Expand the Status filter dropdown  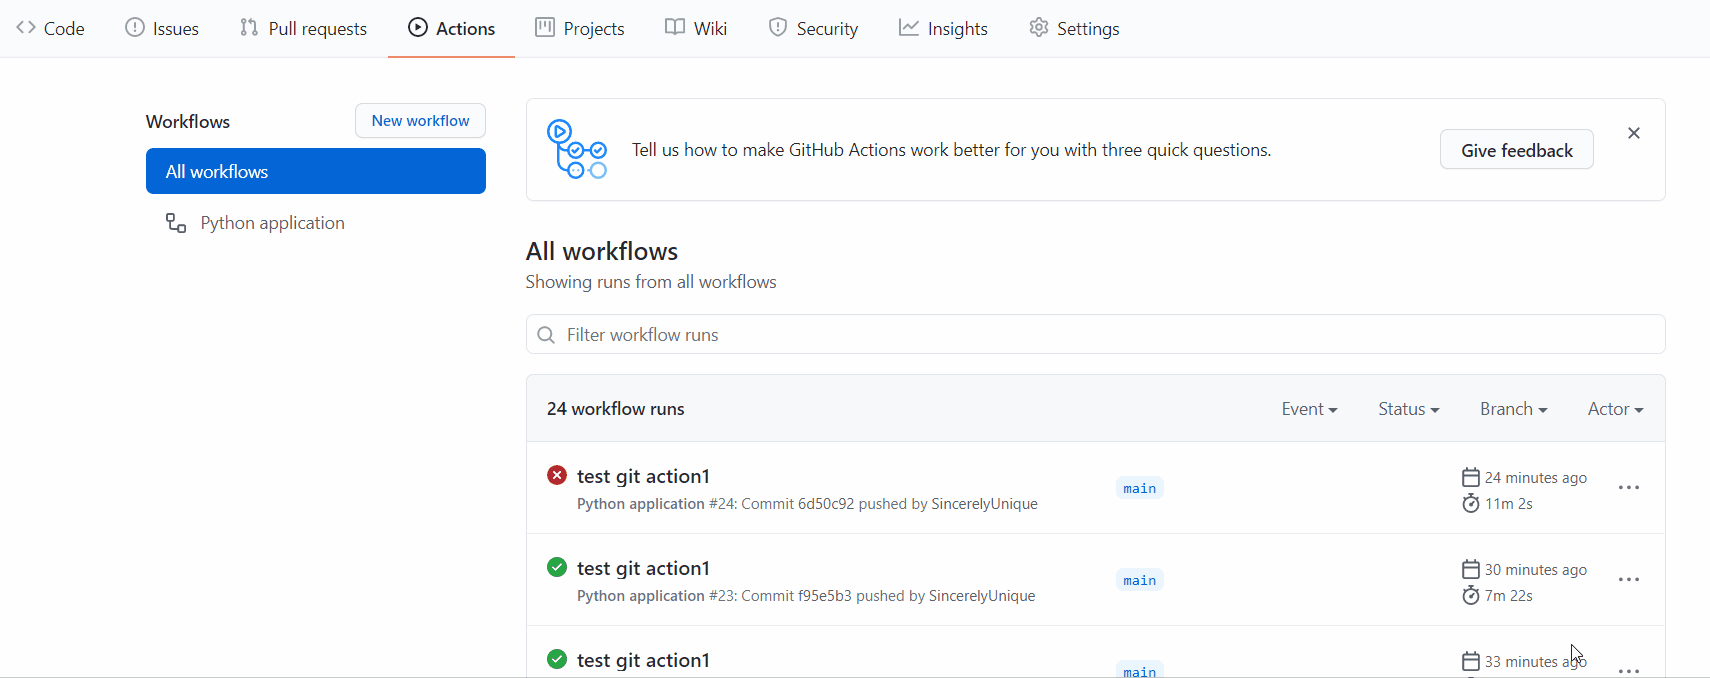coord(1408,409)
